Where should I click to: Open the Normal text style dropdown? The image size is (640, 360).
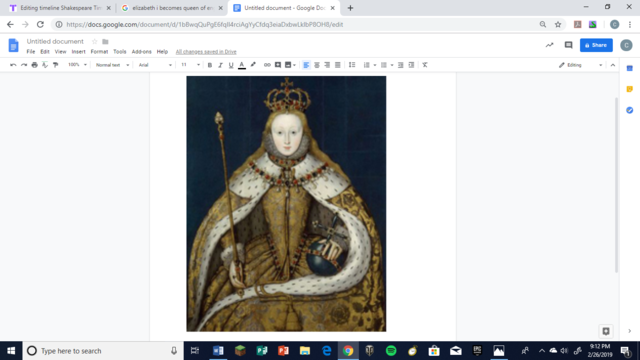pyautogui.click(x=112, y=65)
